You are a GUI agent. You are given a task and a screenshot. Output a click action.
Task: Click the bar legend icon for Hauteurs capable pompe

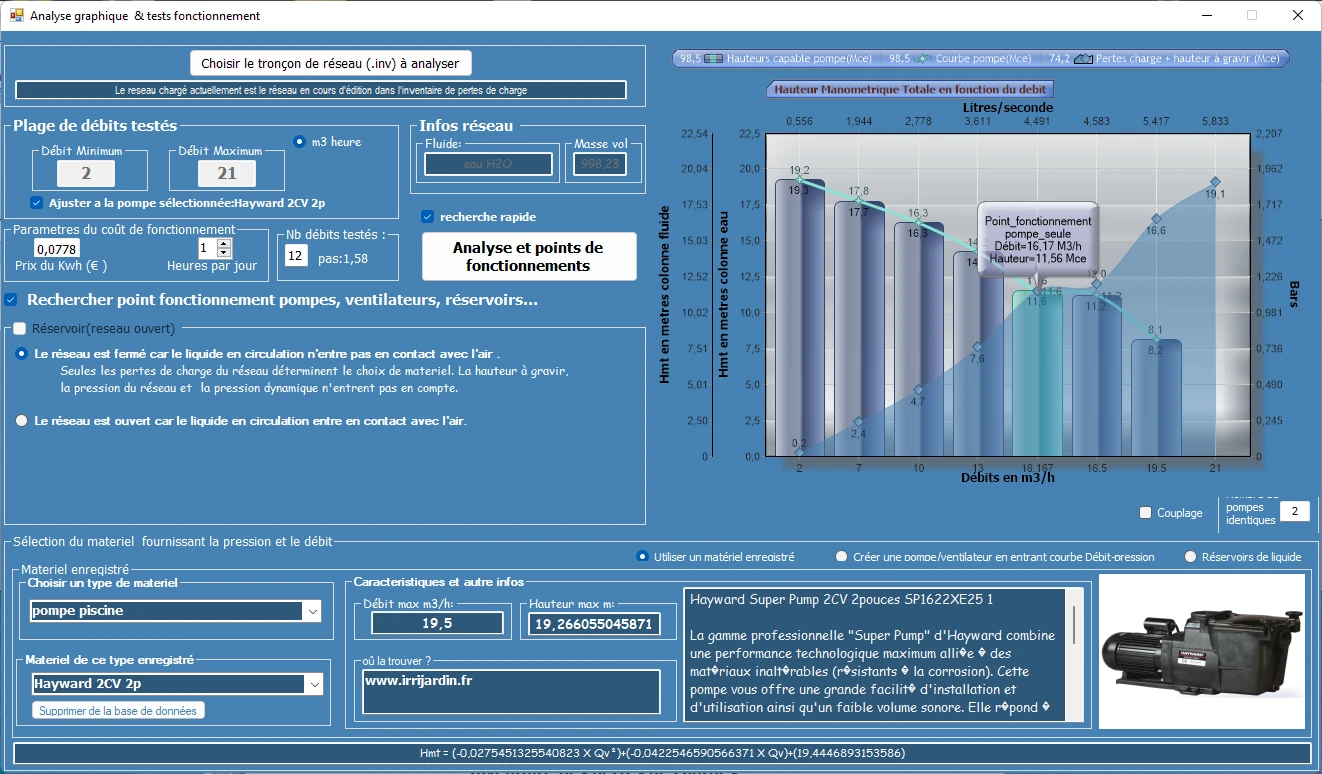pyautogui.click(x=714, y=58)
